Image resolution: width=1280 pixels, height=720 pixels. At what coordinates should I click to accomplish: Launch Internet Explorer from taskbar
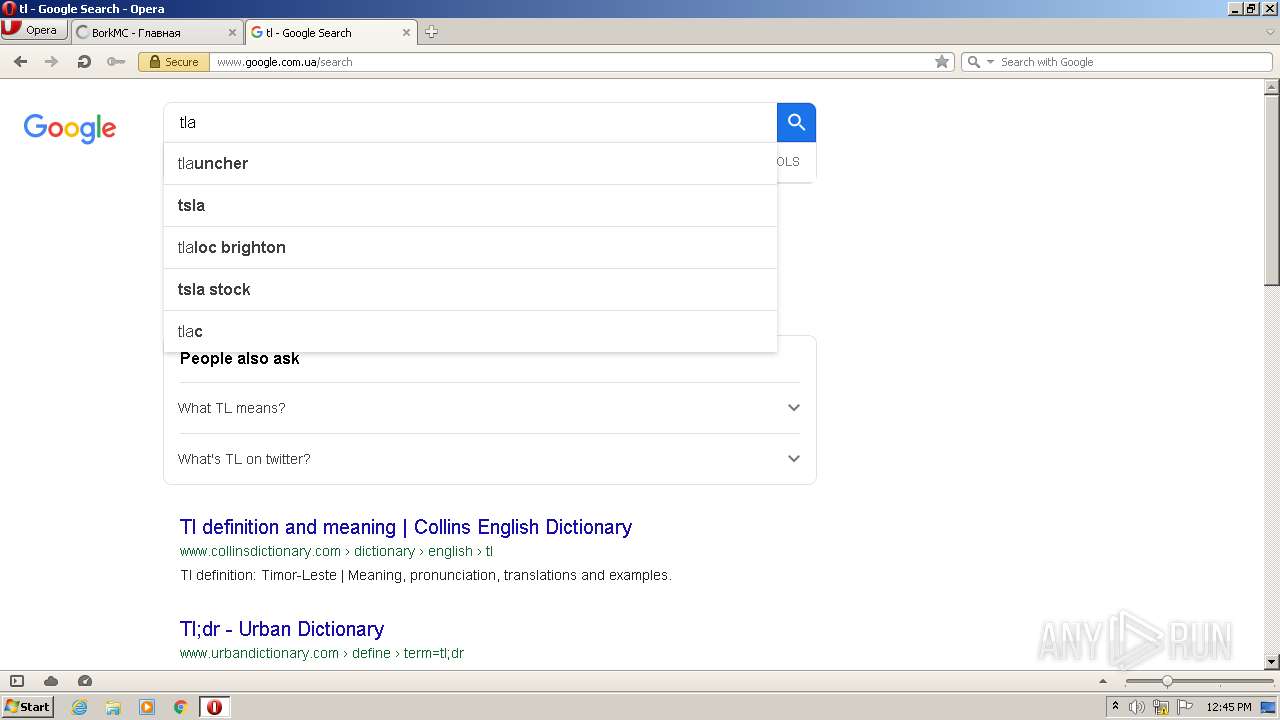(x=79, y=707)
